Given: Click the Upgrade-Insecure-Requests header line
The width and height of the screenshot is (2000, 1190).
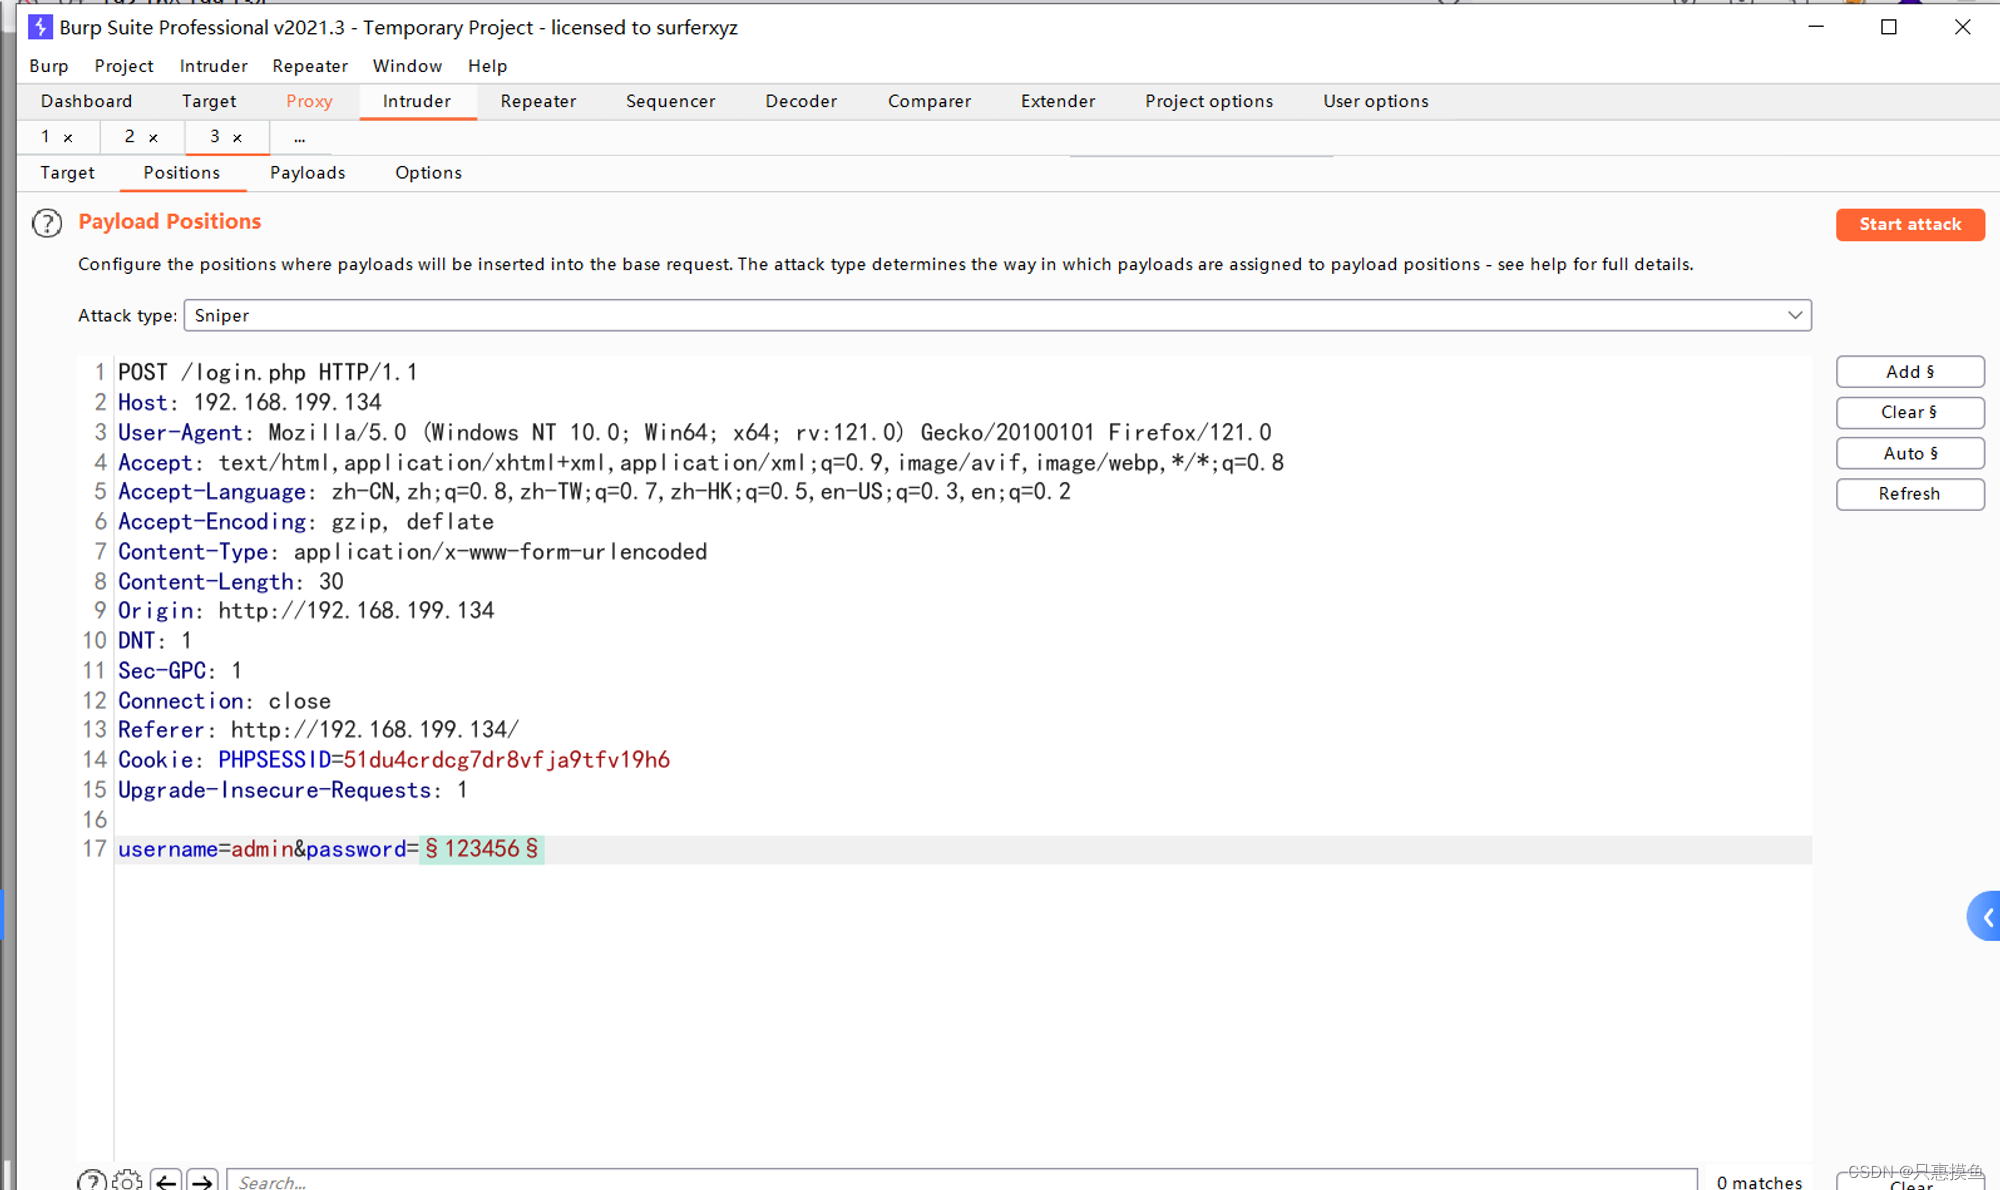Looking at the screenshot, I should click(x=292, y=790).
